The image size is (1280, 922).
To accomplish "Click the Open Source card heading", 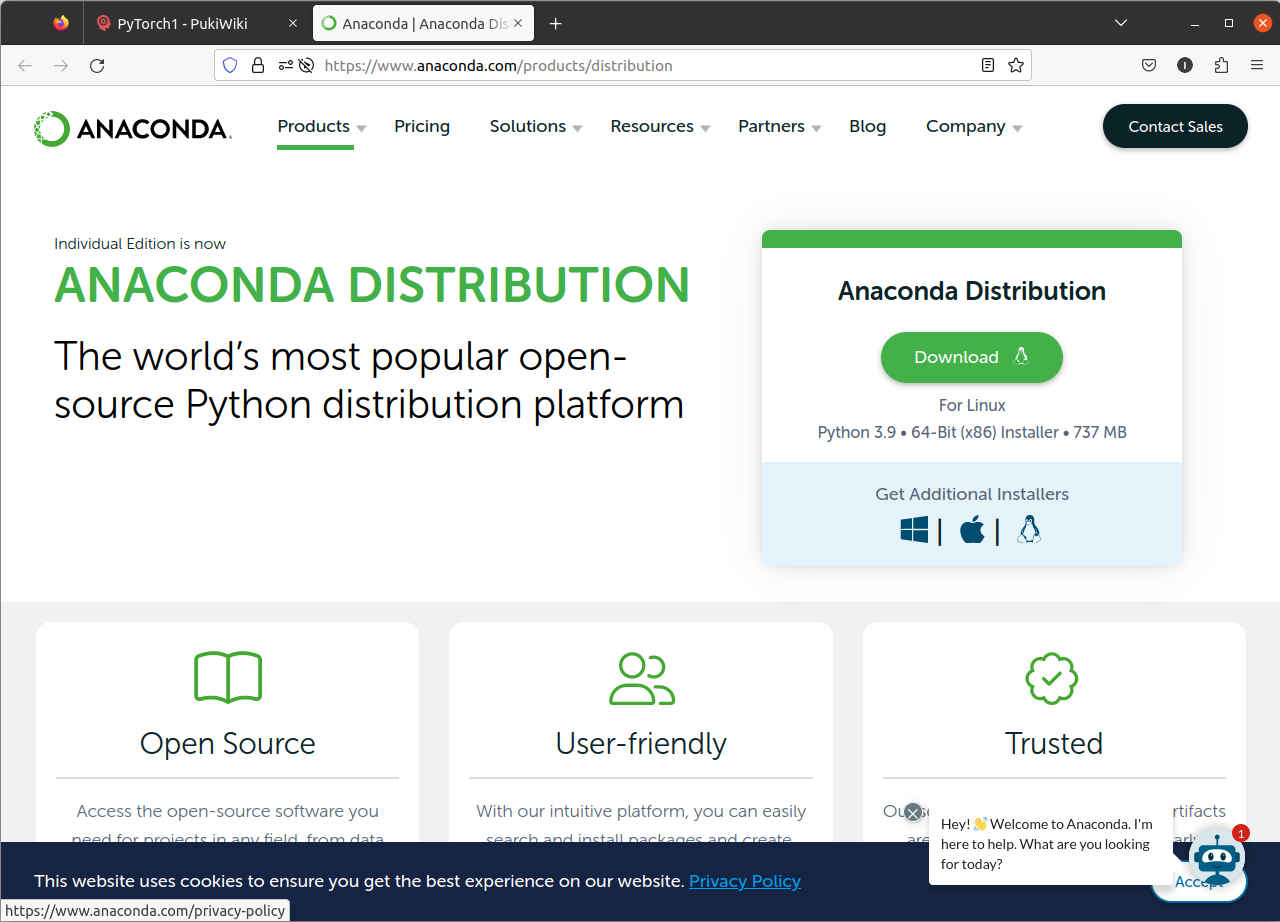I will [x=228, y=743].
